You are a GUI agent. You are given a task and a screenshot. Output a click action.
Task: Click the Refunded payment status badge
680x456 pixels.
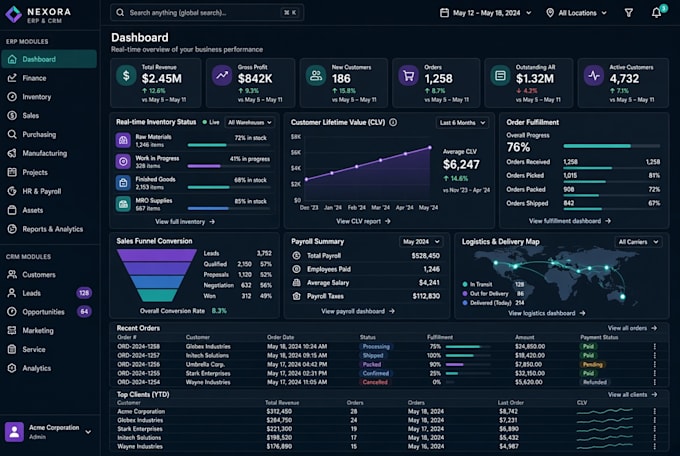(595, 382)
